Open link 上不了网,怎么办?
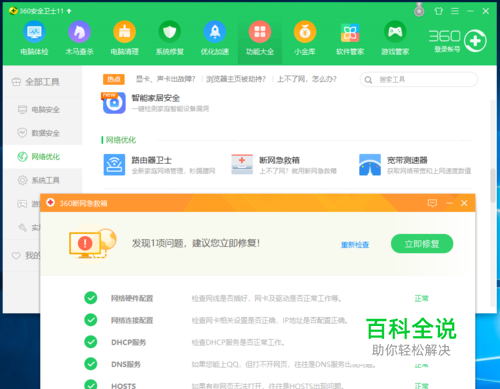This screenshot has width=500, height=389. click(x=307, y=79)
